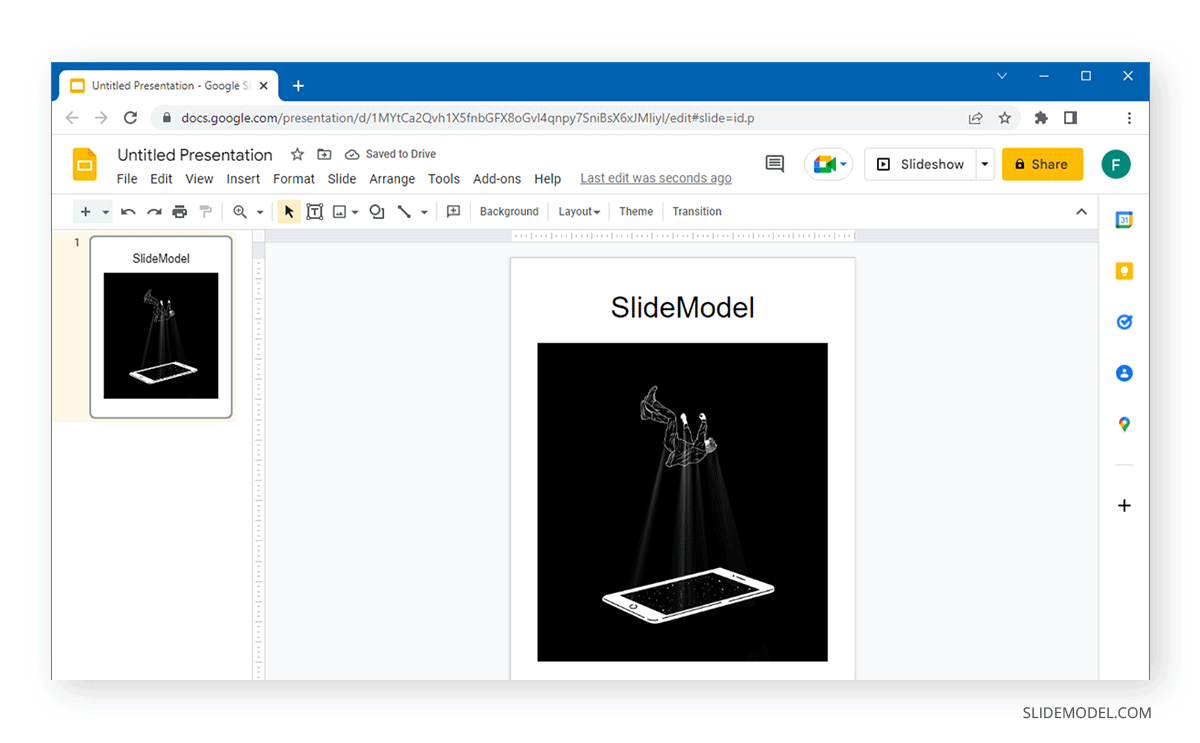Select the Shape tool
The width and height of the screenshot is (1200, 743).
[377, 212]
